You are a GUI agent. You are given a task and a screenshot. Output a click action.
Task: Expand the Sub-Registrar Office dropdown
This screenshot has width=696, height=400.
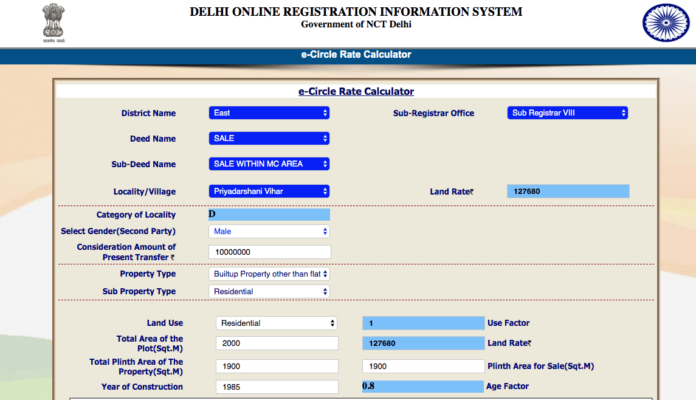point(567,113)
